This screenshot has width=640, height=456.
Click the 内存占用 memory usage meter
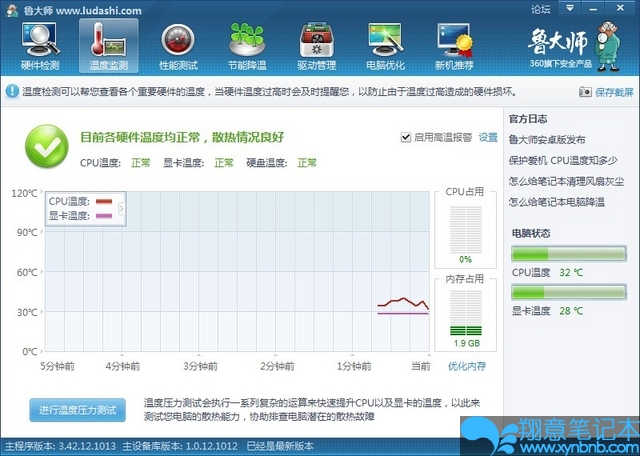(465, 313)
